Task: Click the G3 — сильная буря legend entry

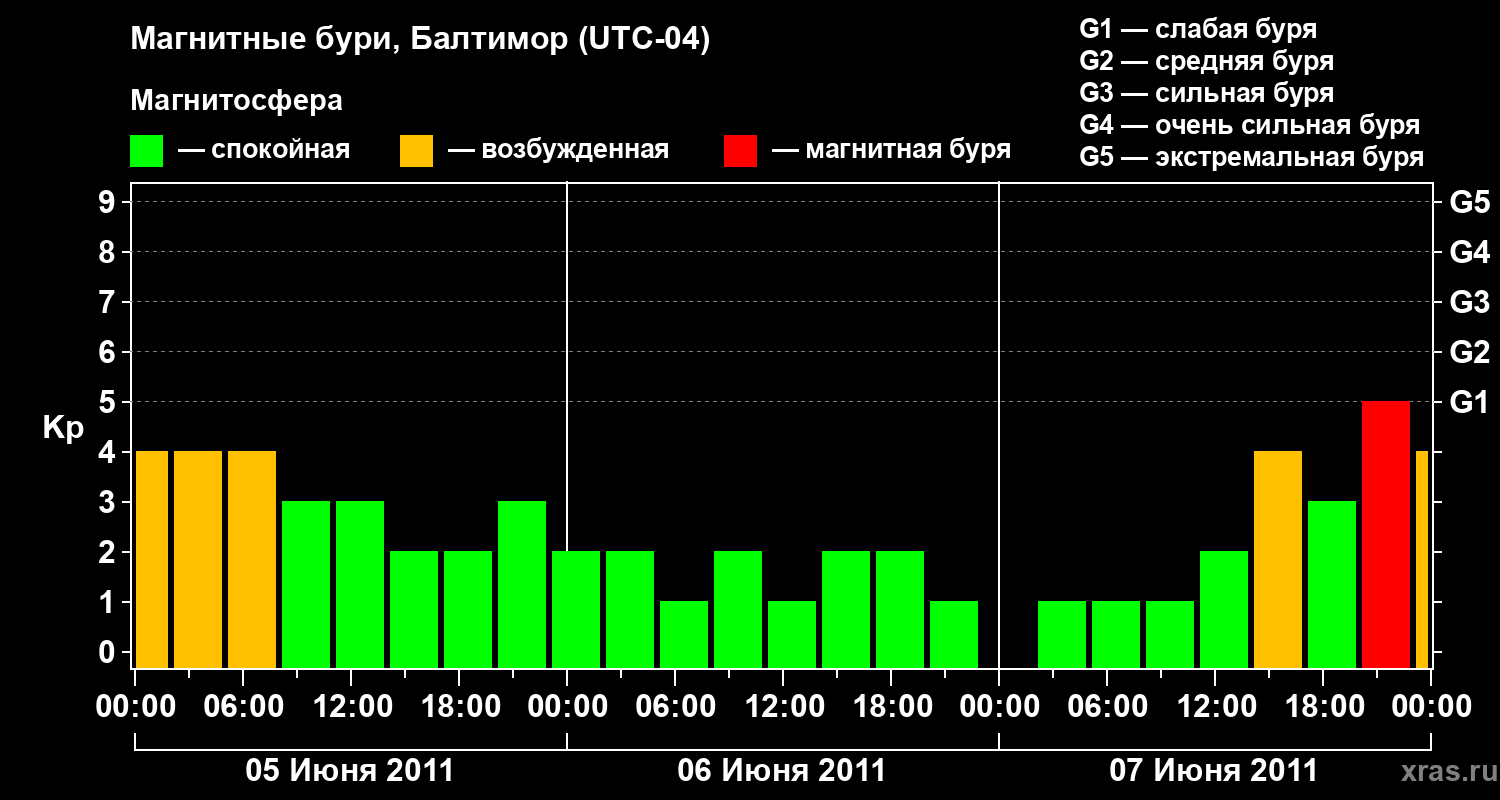Action: point(1206,93)
